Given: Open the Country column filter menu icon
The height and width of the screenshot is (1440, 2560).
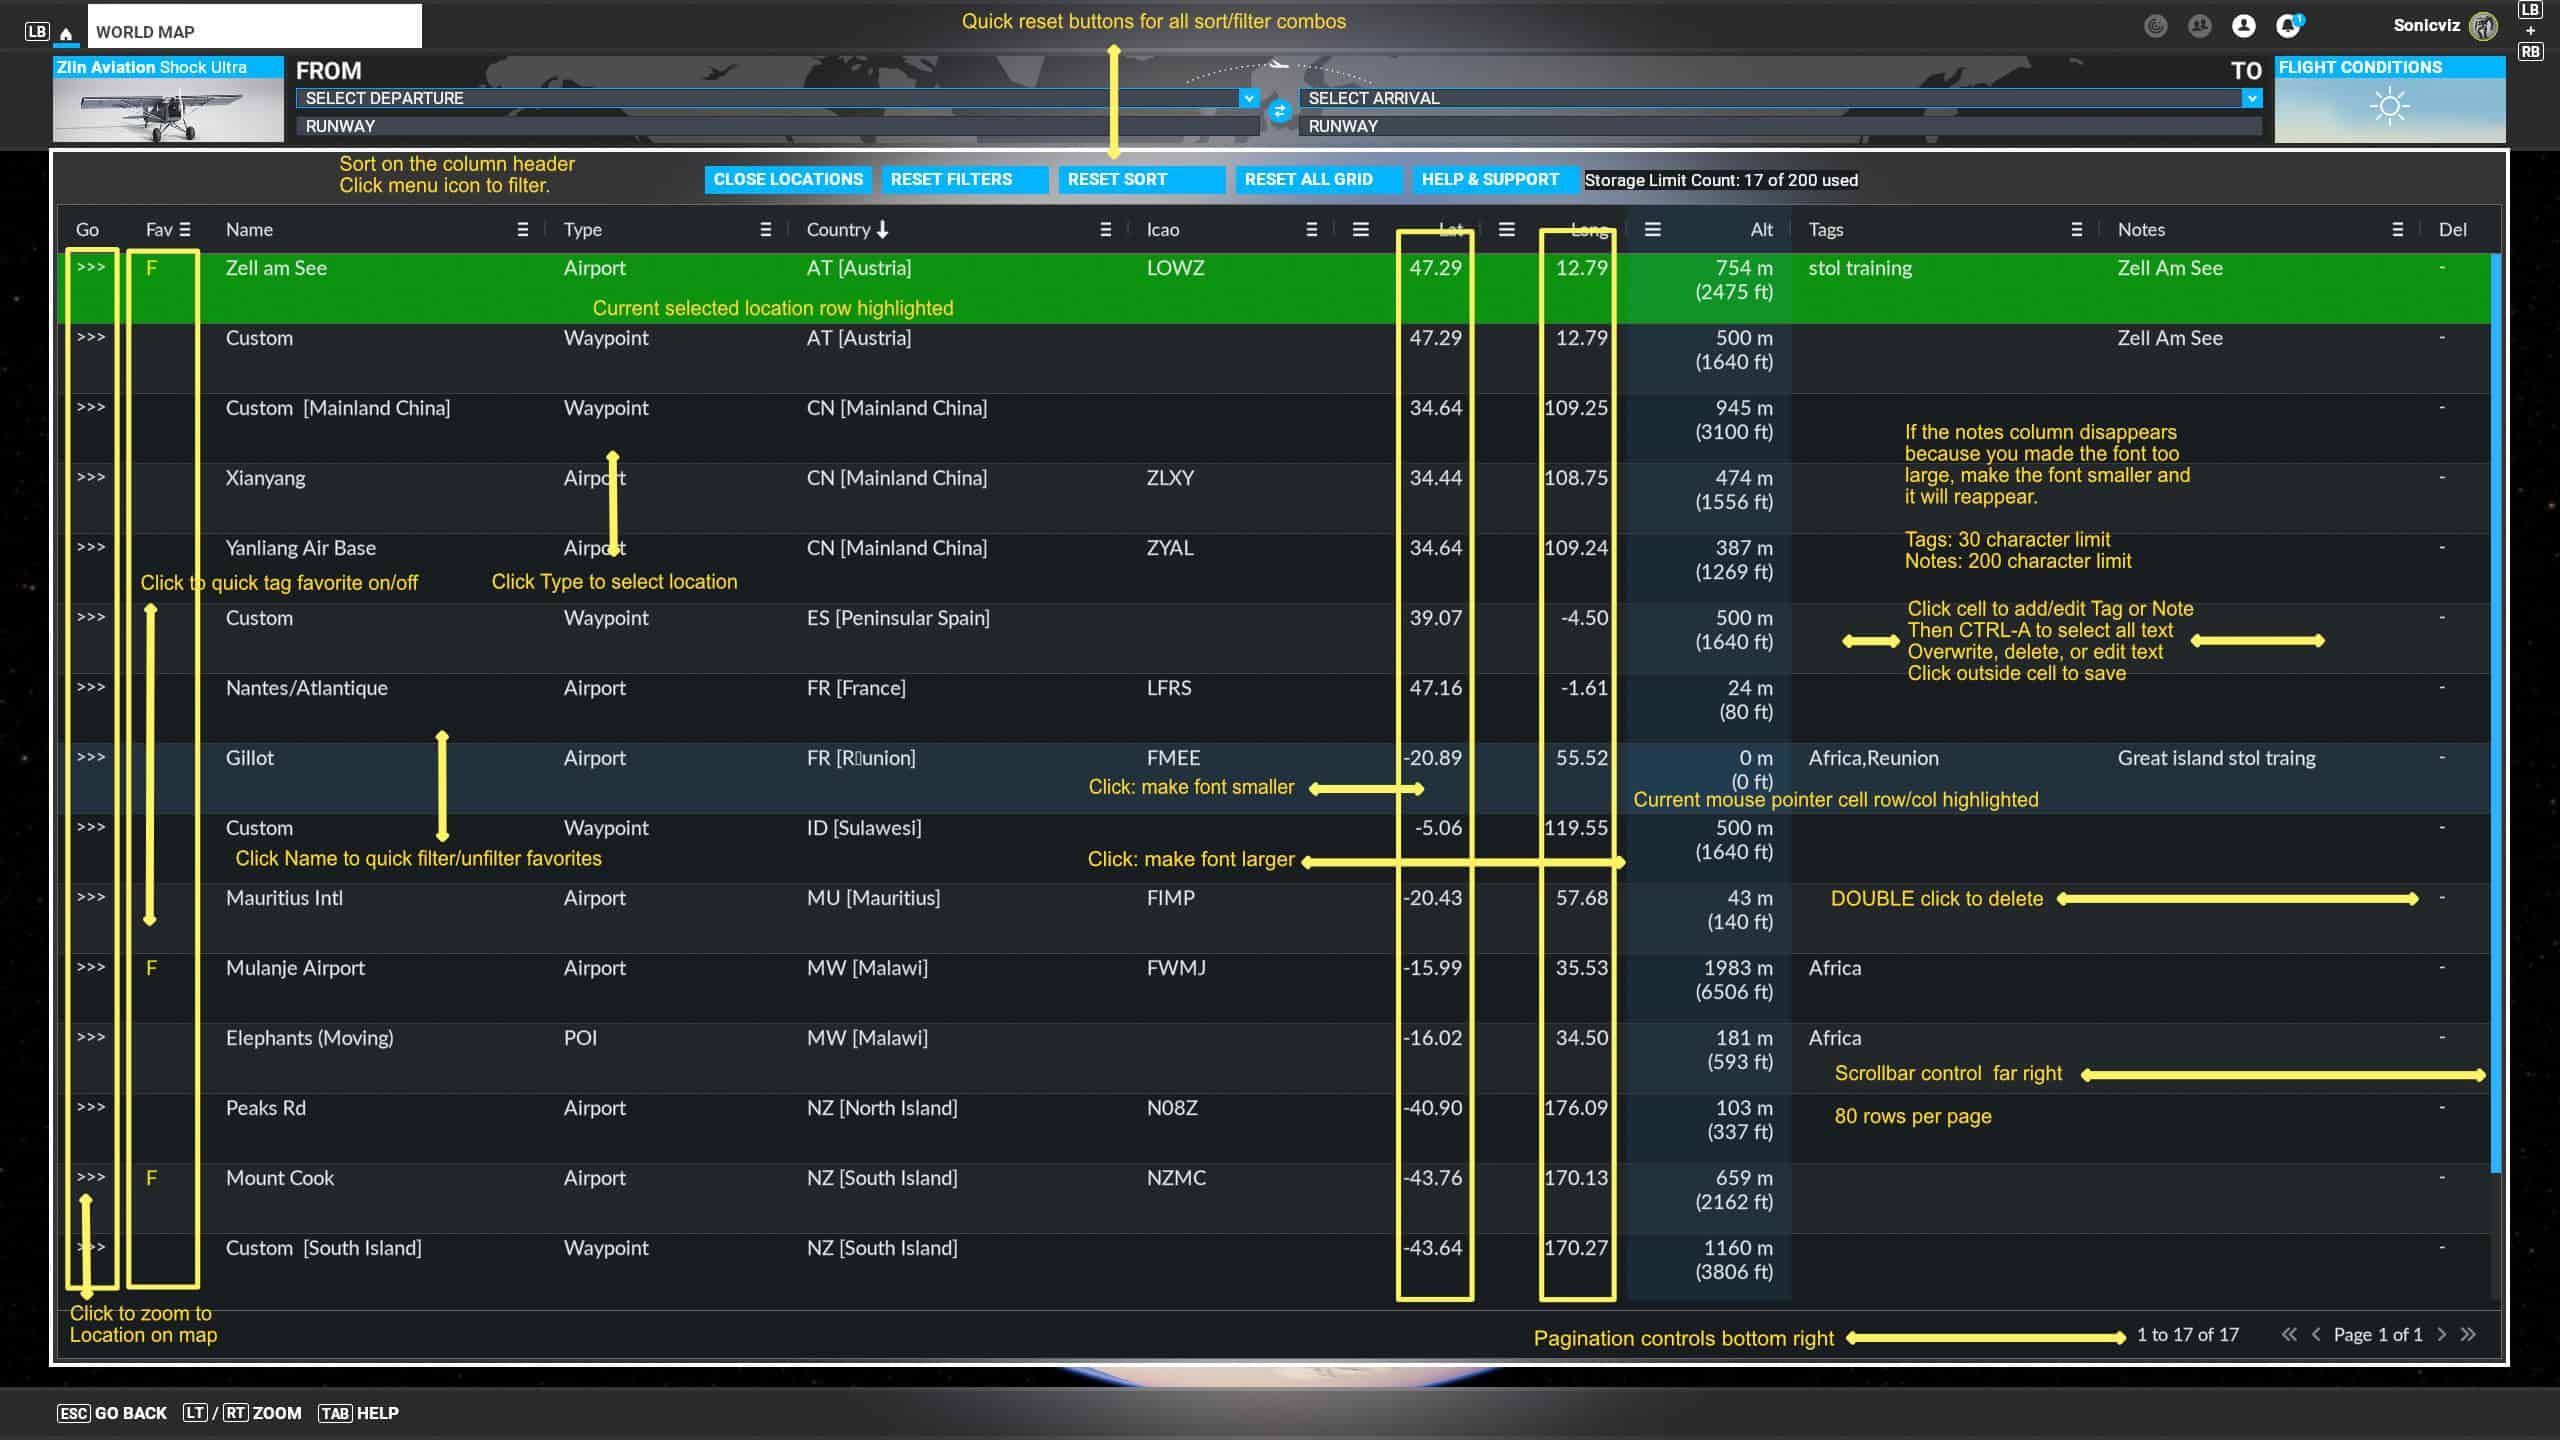Looking at the screenshot, I should (x=1105, y=230).
